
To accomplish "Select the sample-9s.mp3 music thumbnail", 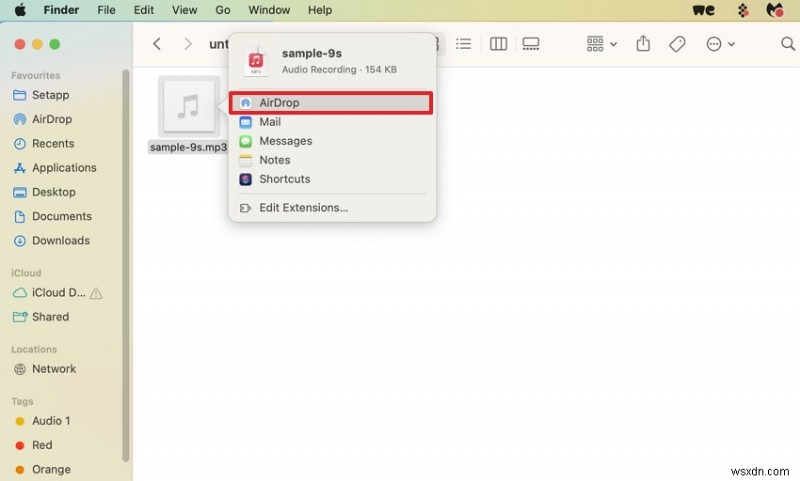I will click(x=189, y=107).
